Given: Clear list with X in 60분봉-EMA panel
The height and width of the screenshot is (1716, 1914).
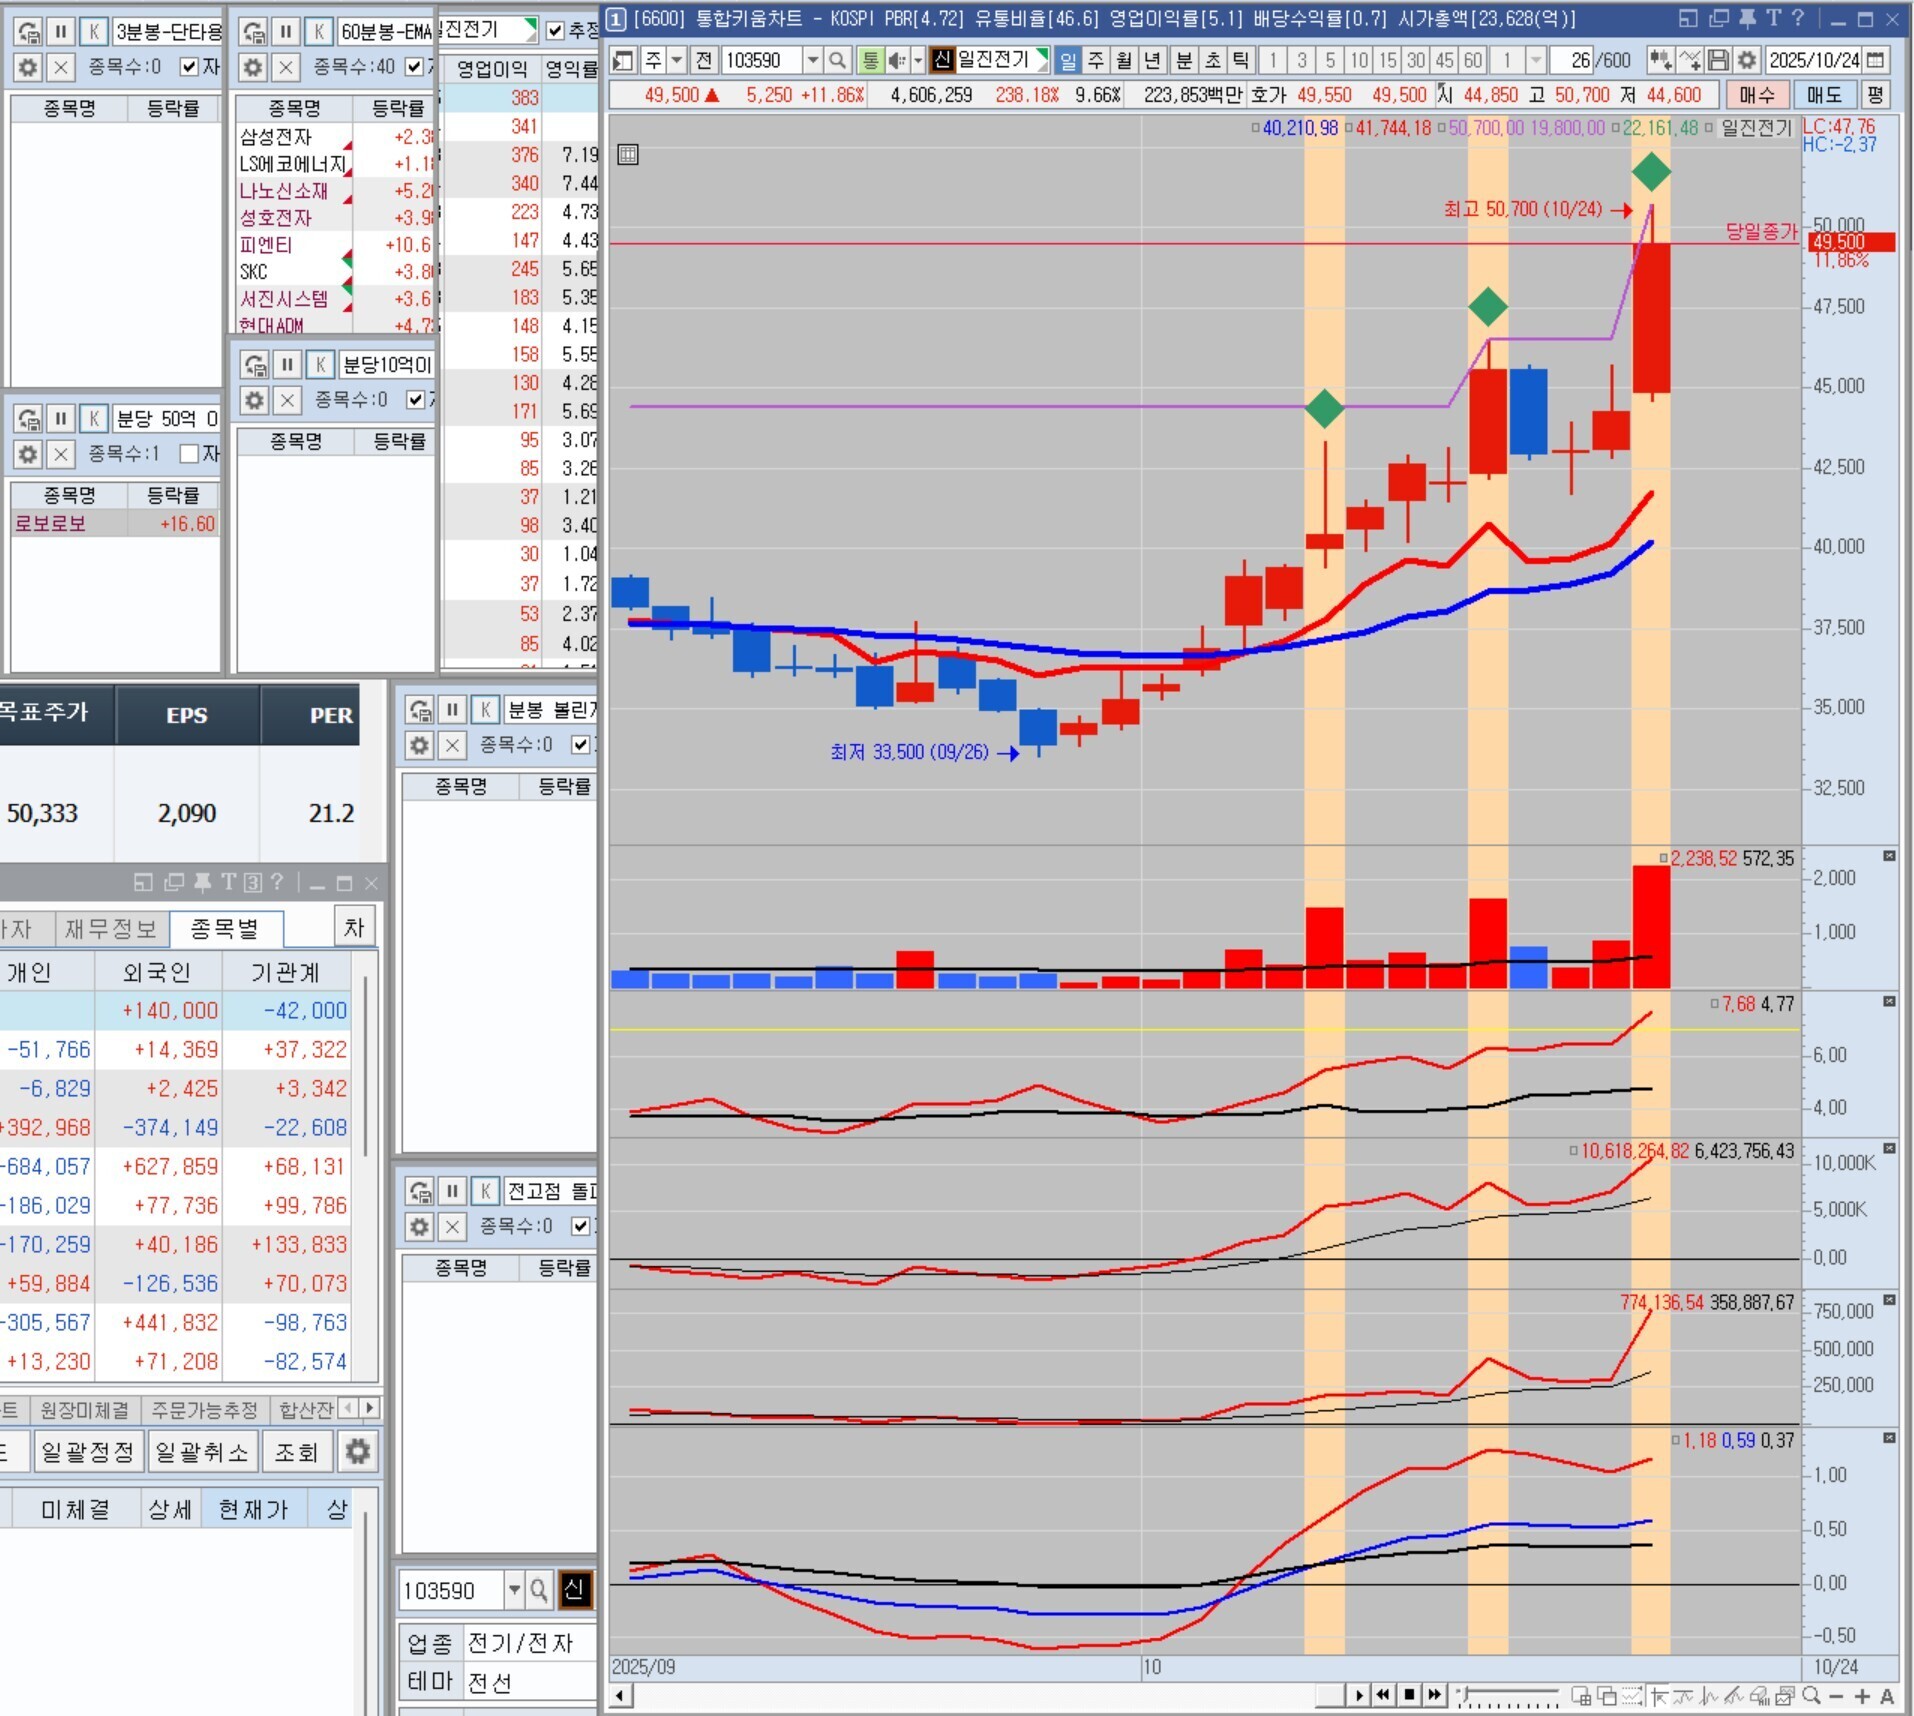Looking at the screenshot, I should 286,67.
